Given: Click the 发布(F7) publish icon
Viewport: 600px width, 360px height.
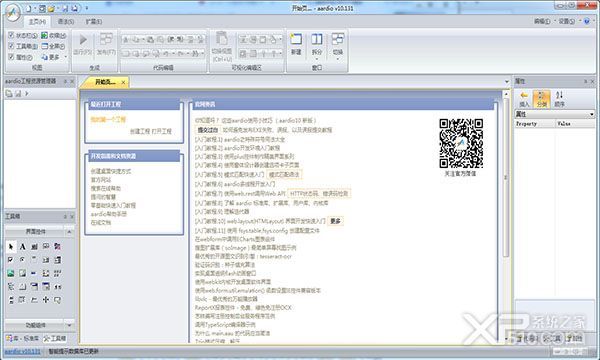Looking at the screenshot, I should (106, 39).
